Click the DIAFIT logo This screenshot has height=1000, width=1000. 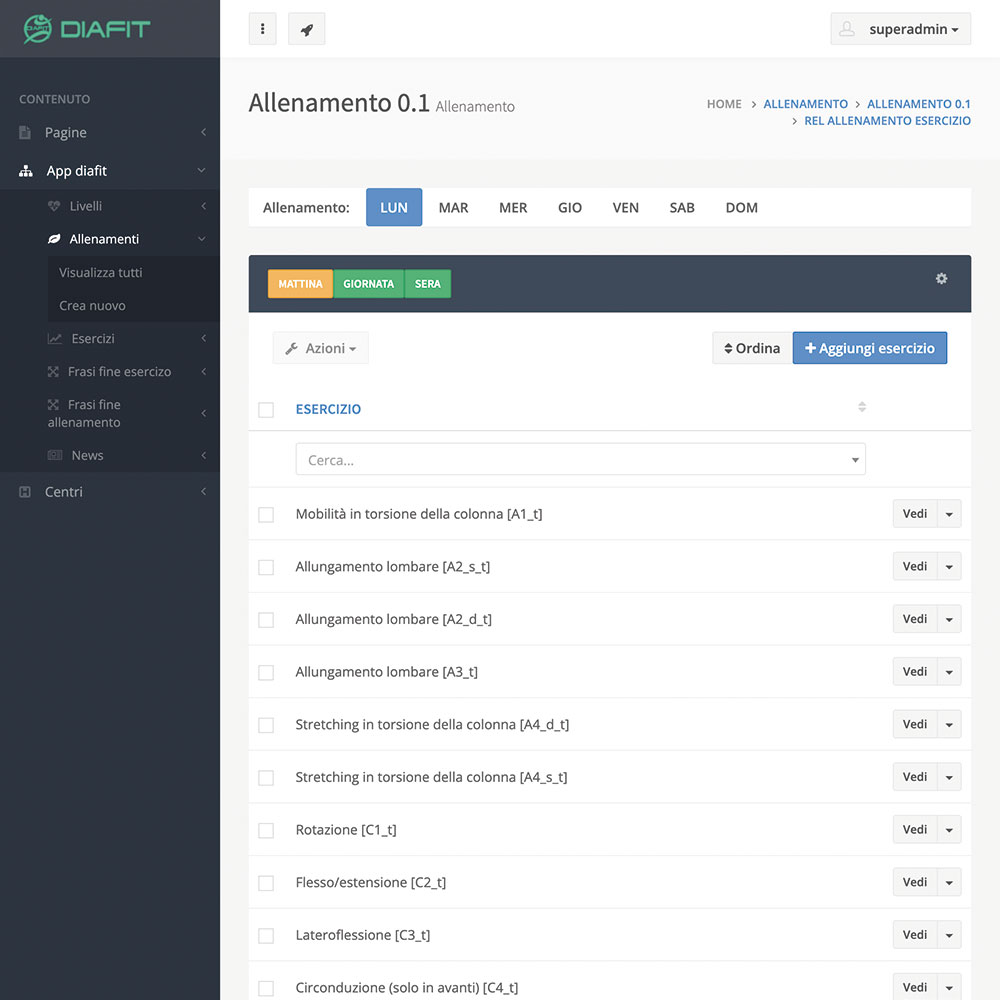pyautogui.click(x=88, y=28)
